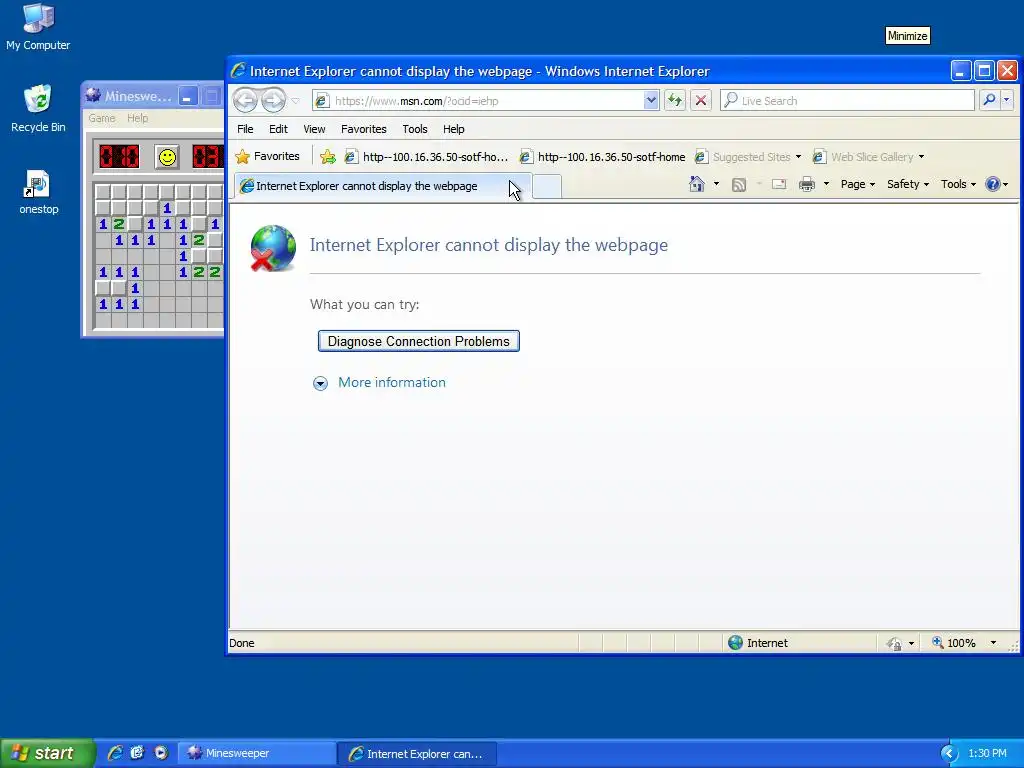Run search with the magnifier button
Viewport: 1024px width, 768px height.
point(989,100)
